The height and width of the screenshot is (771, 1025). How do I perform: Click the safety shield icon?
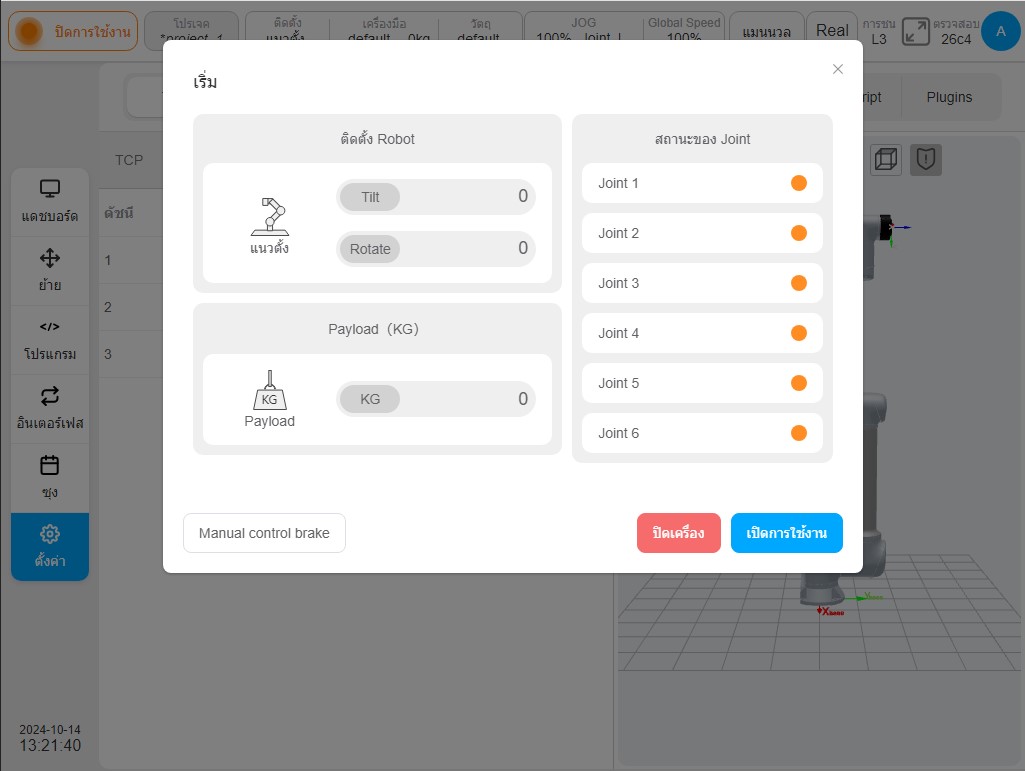click(x=926, y=160)
